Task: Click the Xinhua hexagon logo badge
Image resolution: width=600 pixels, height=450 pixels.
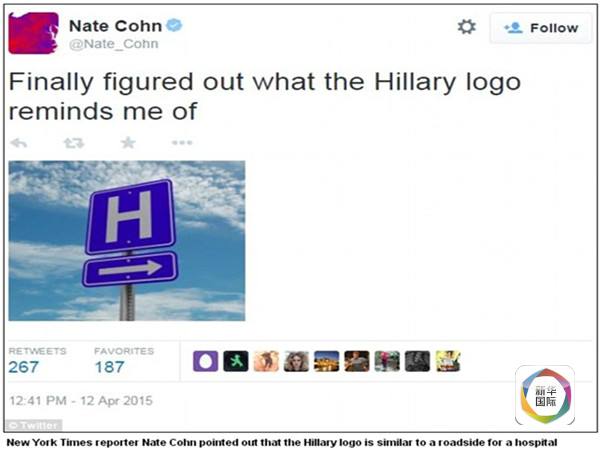Action: pos(545,395)
